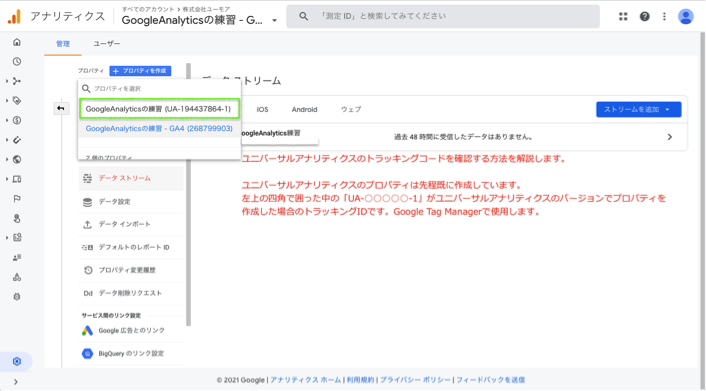
Task: Open the Help question-mark icon
Action: coord(645,17)
